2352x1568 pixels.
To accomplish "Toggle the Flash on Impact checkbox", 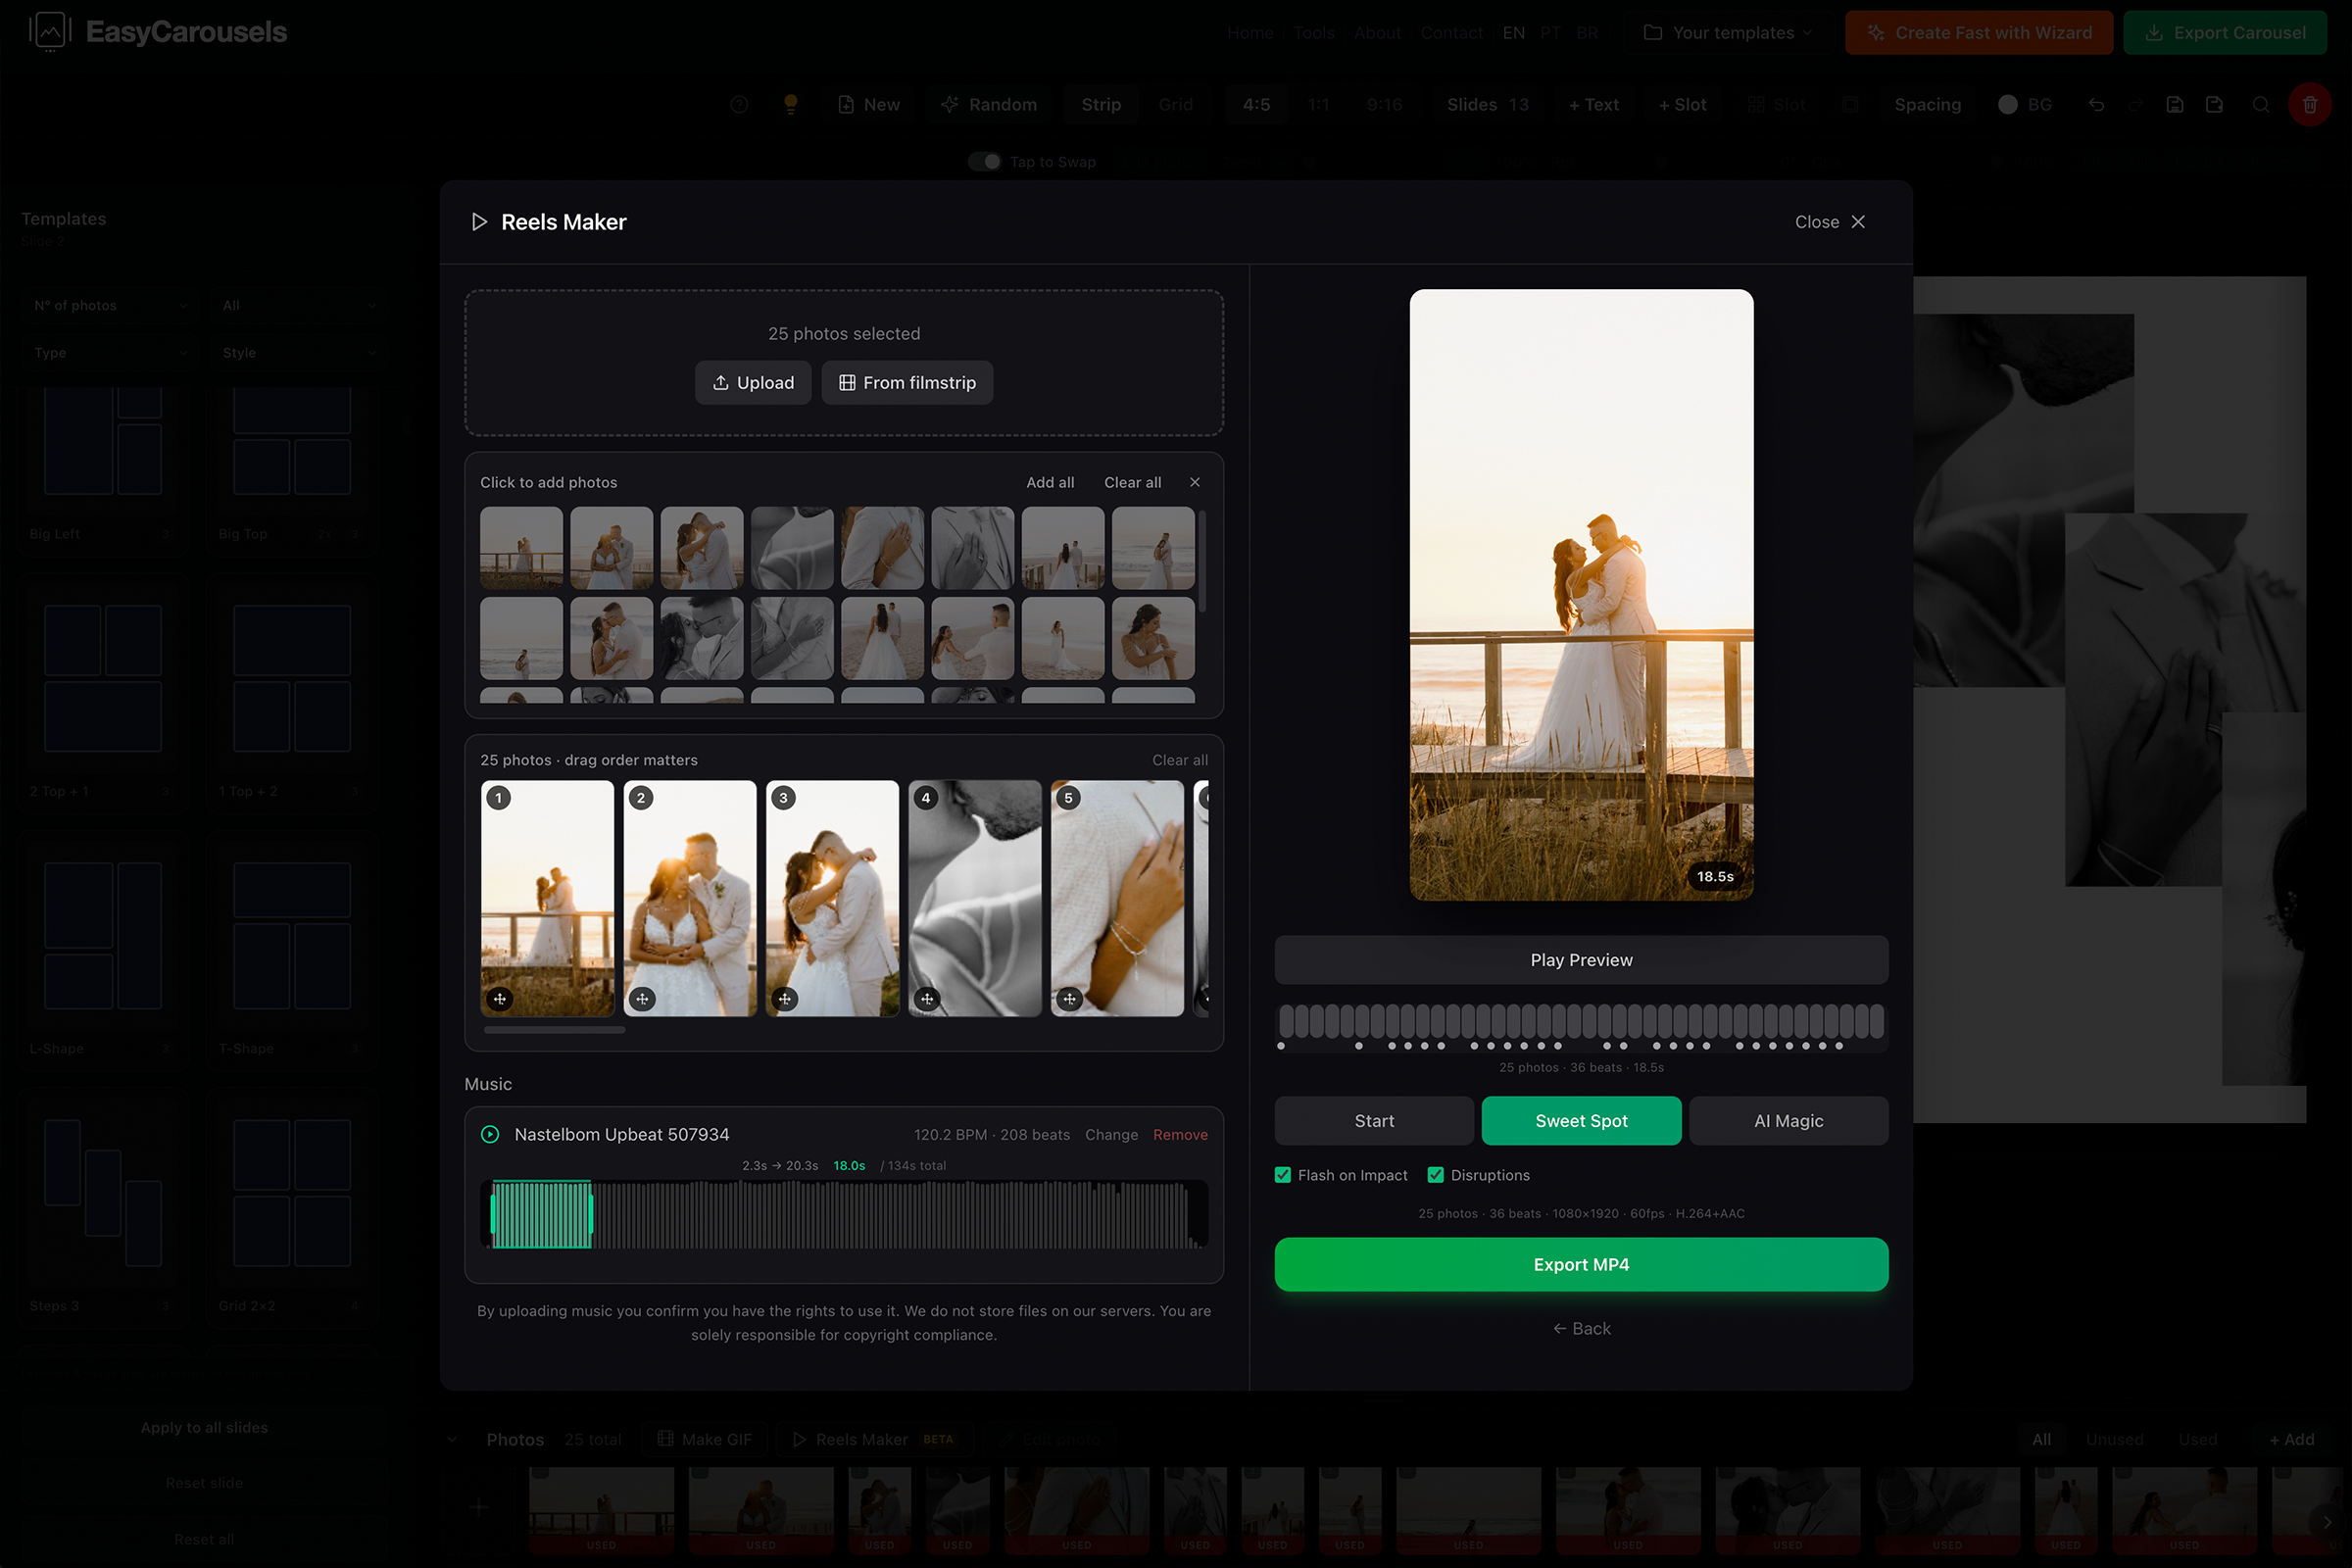I will coord(1283,1175).
